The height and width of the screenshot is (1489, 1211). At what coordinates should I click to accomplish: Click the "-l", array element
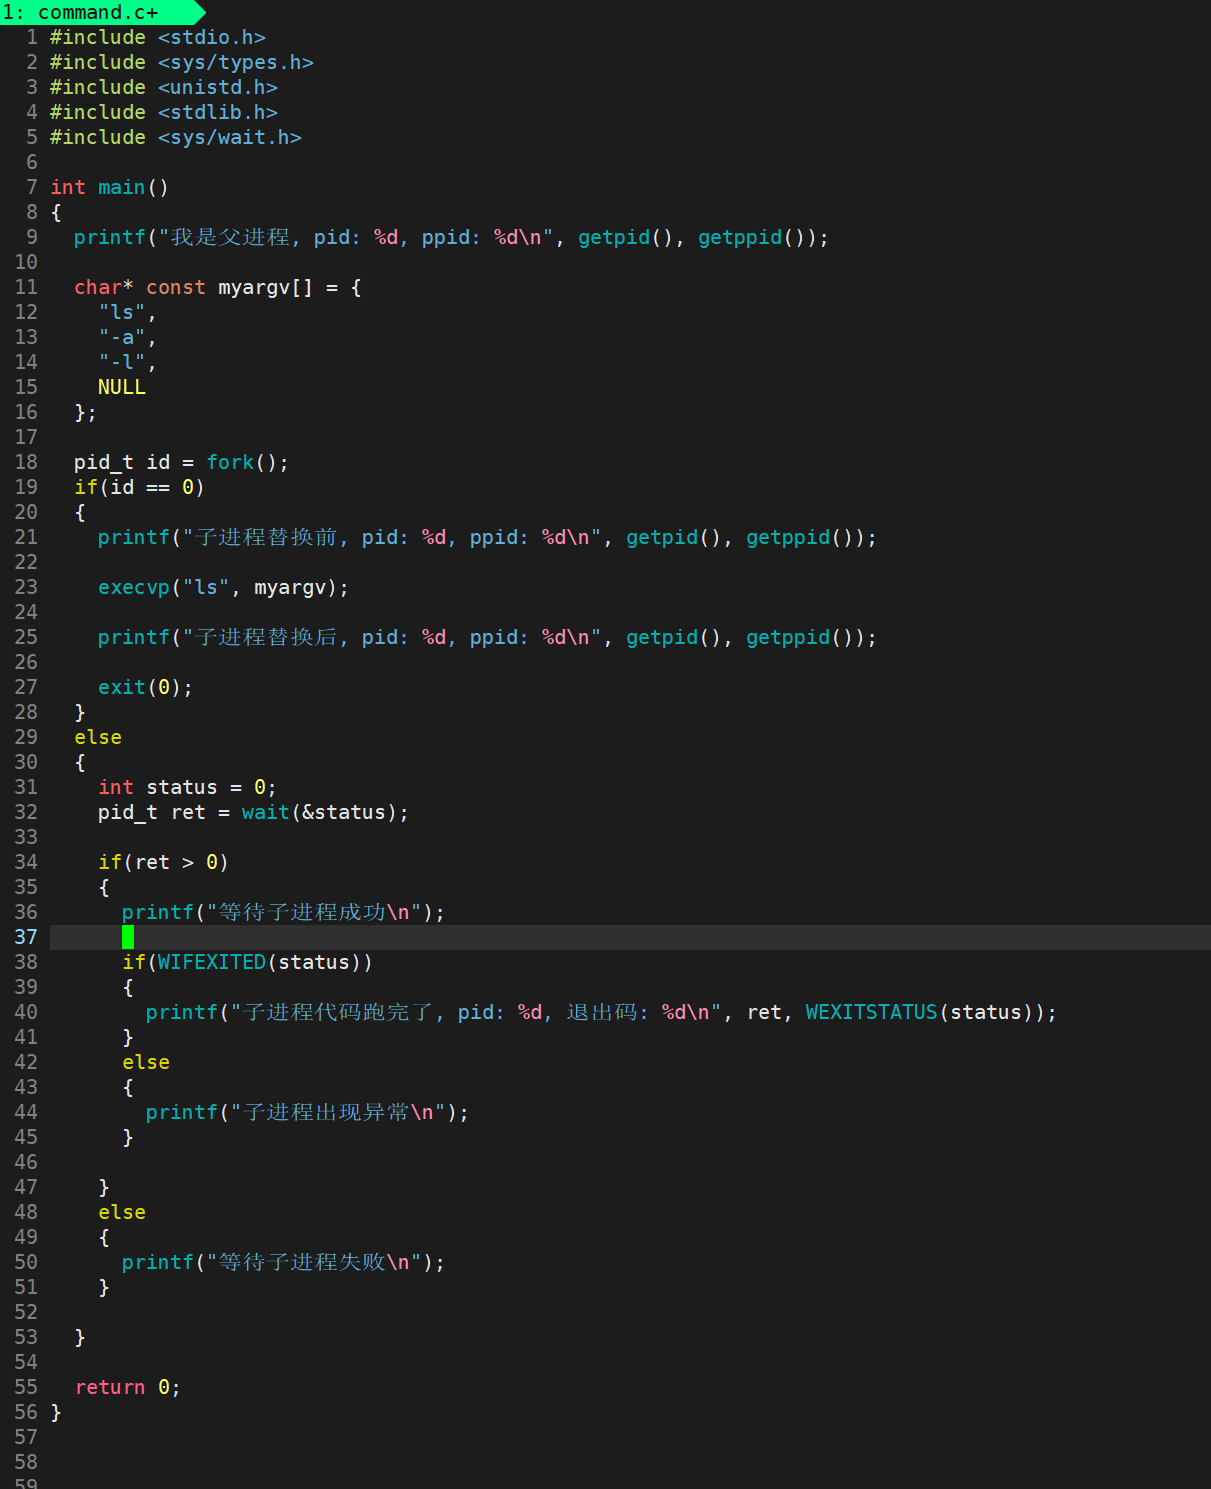point(127,362)
